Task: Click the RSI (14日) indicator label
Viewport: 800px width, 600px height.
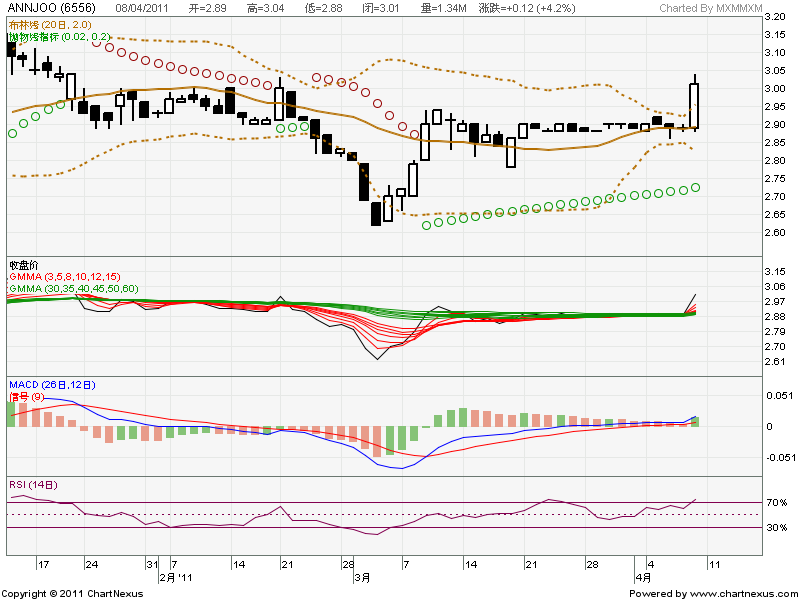Action: click(x=33, y=485)
